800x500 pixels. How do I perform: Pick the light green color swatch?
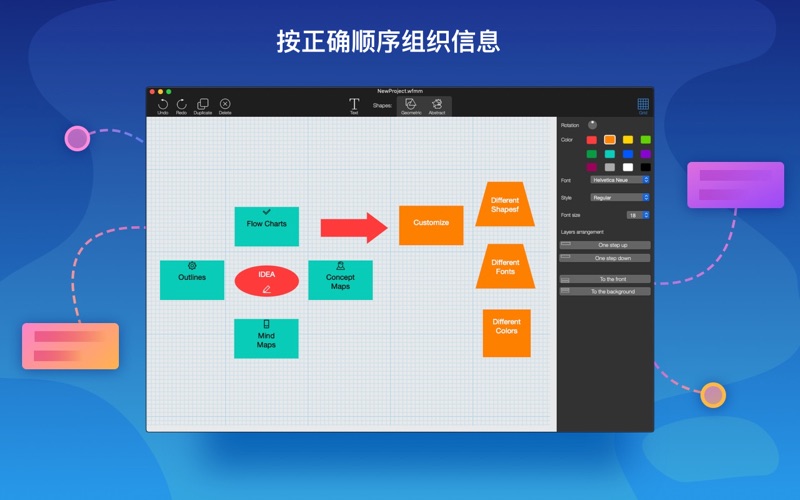[x=645, y=140]
